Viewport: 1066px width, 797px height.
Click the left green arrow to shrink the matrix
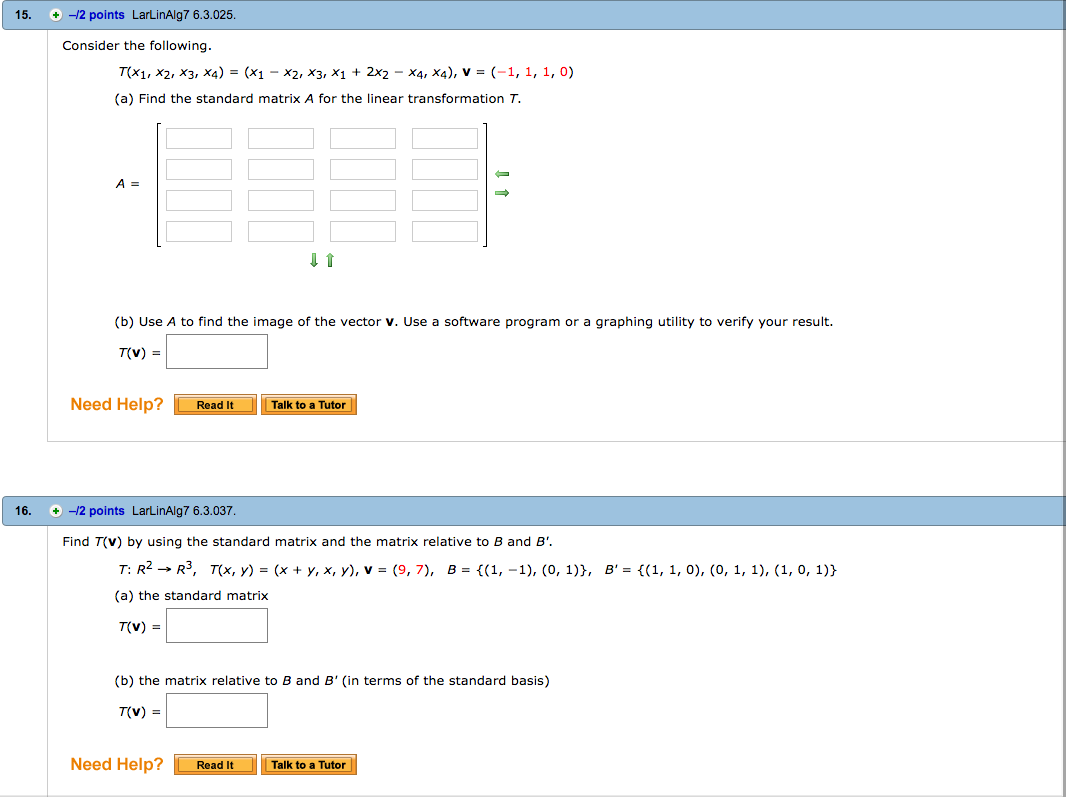[x=502, y=174]
